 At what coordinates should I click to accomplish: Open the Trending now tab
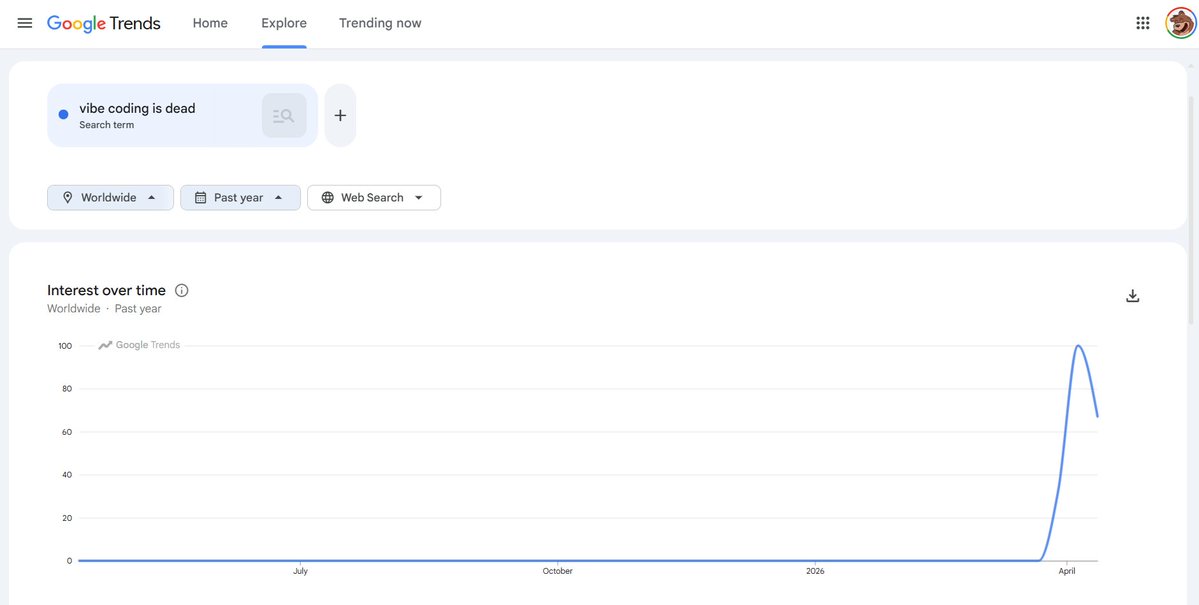[x=380, y=23]
